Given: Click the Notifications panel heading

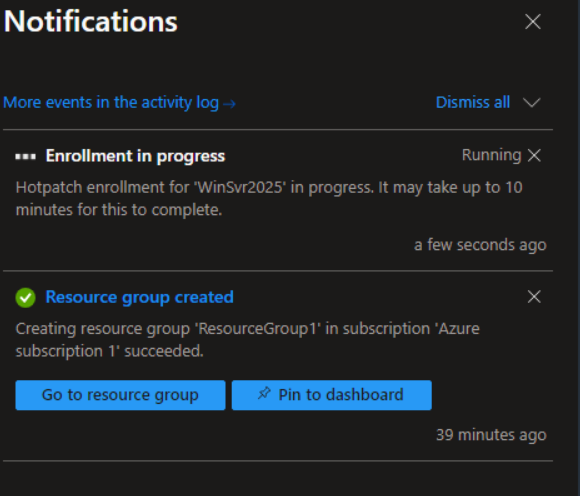Looking at the screenshot, I should [91, 21].
